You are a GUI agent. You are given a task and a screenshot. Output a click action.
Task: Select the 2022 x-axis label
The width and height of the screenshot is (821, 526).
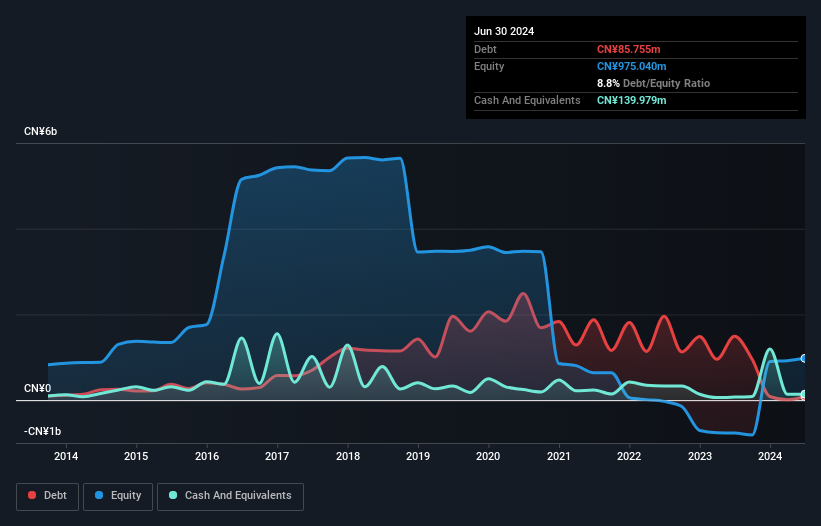(x=629, y=456)
